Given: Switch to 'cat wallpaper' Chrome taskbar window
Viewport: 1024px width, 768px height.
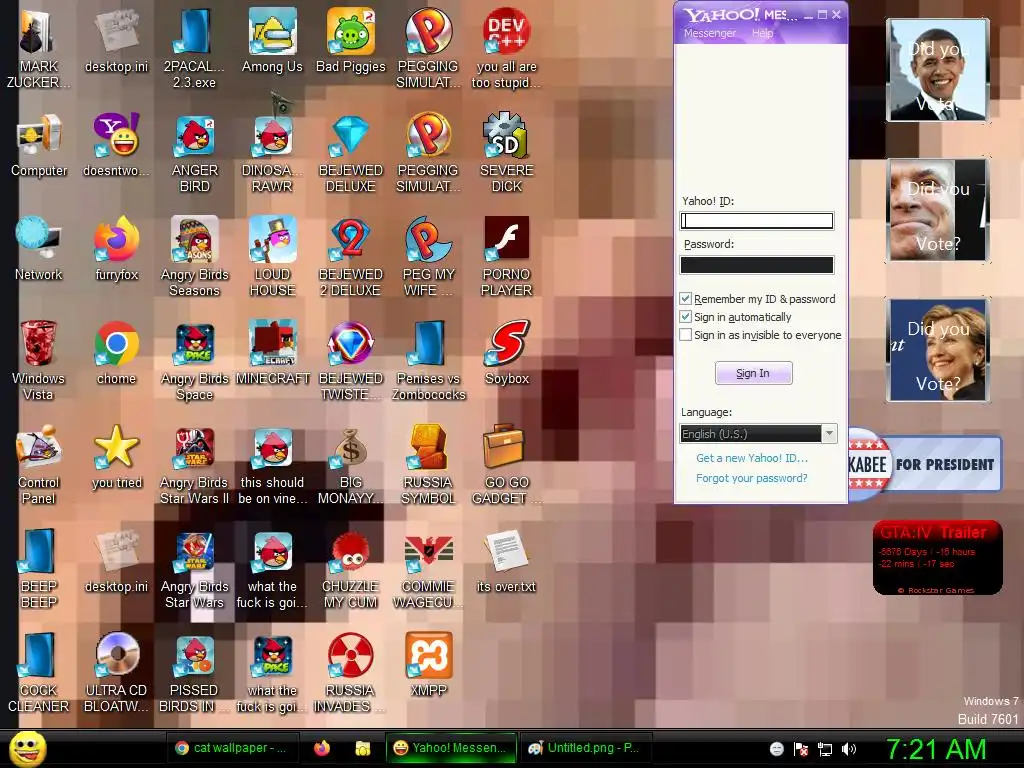Looking at the screenshot, I should 232,748.
